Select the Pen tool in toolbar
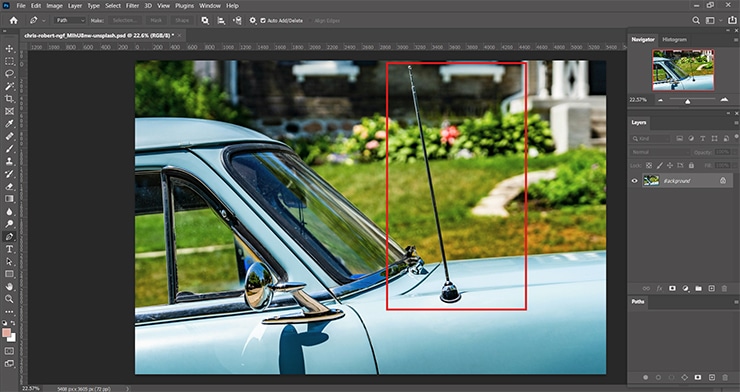 [9, 236]
